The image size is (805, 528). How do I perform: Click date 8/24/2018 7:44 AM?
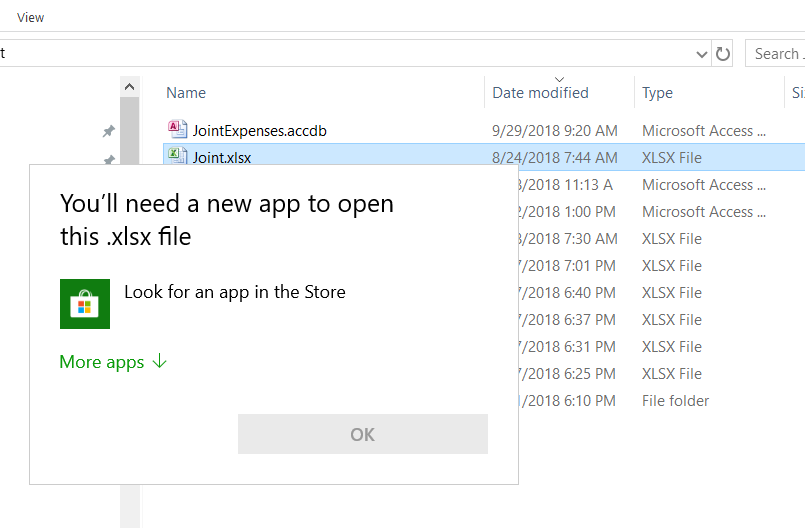tap(554, 158)
